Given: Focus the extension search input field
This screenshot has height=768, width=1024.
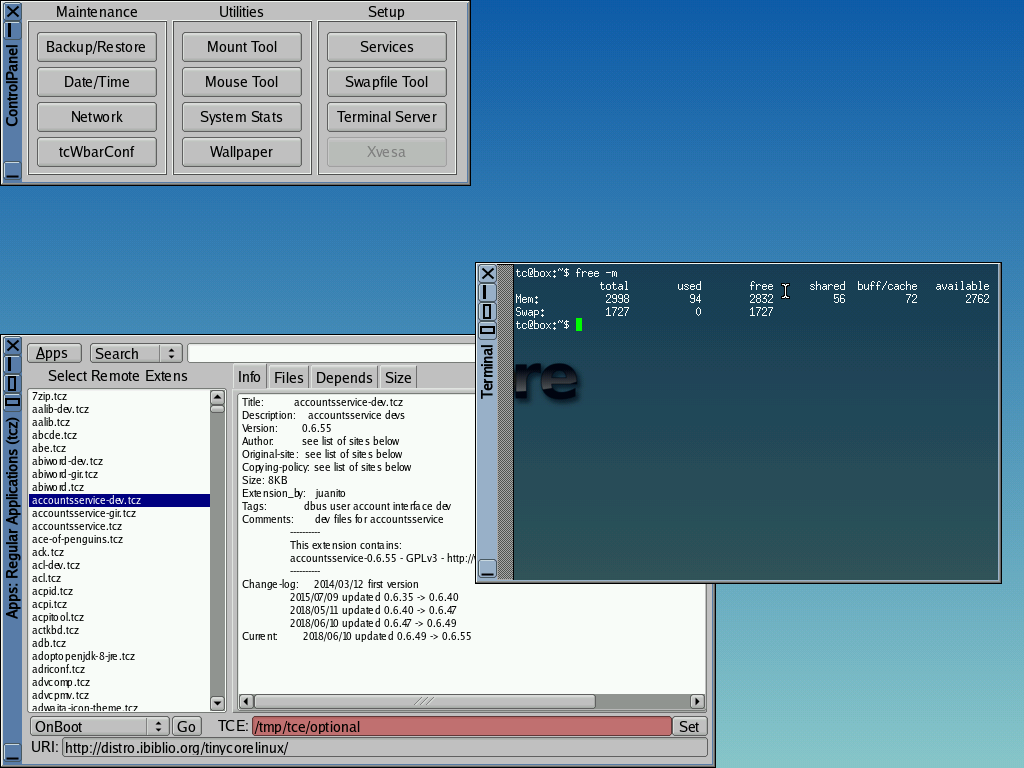Looking at the screenshot, I should pos(332,353).
